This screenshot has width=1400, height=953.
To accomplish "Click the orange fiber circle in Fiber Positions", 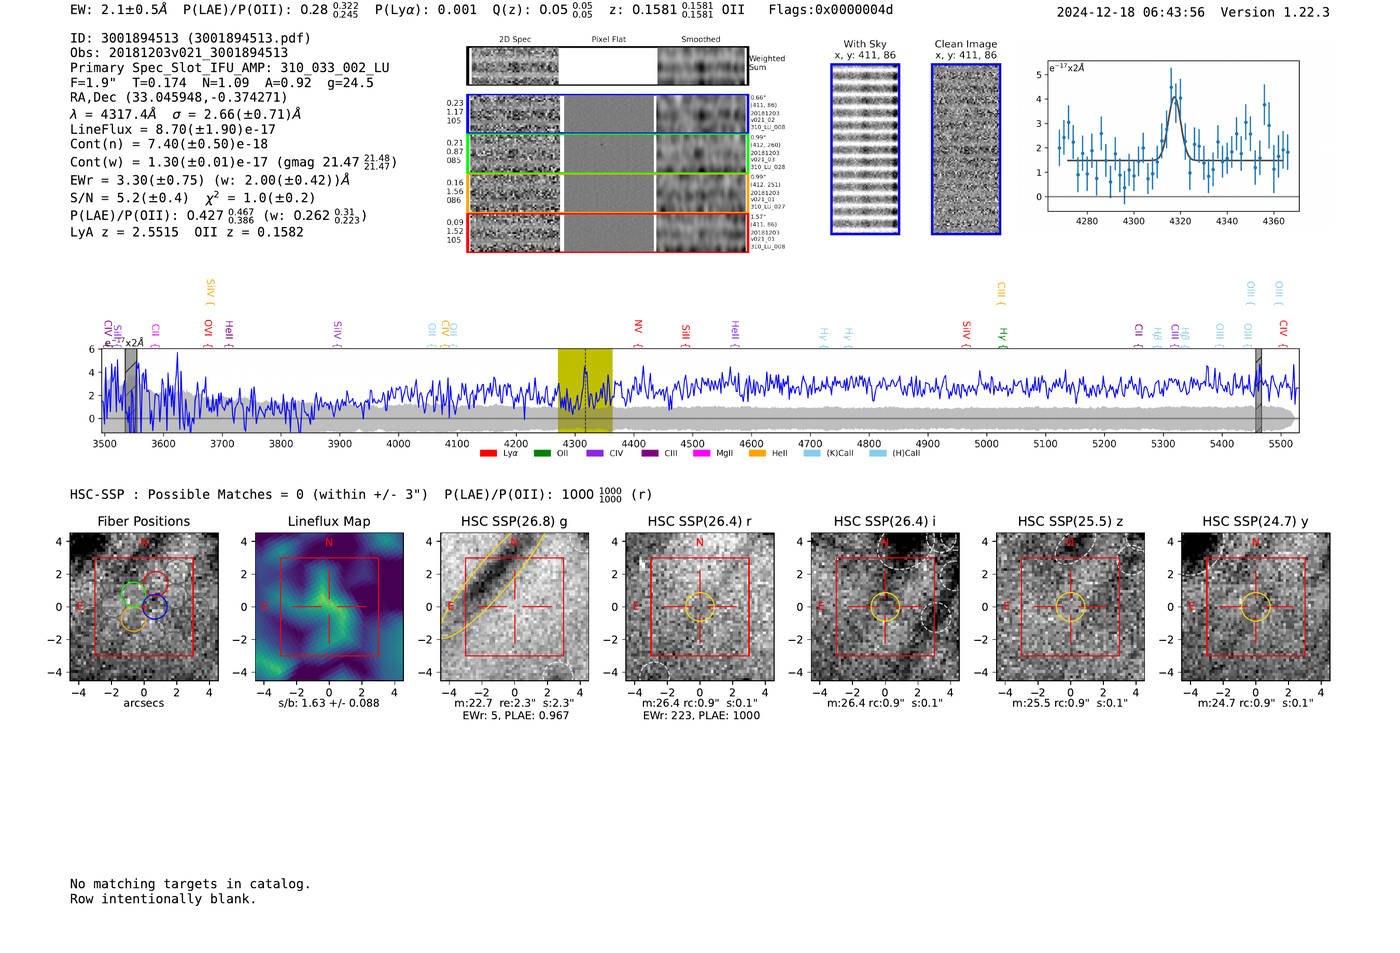I will click(x=133, y=618).
